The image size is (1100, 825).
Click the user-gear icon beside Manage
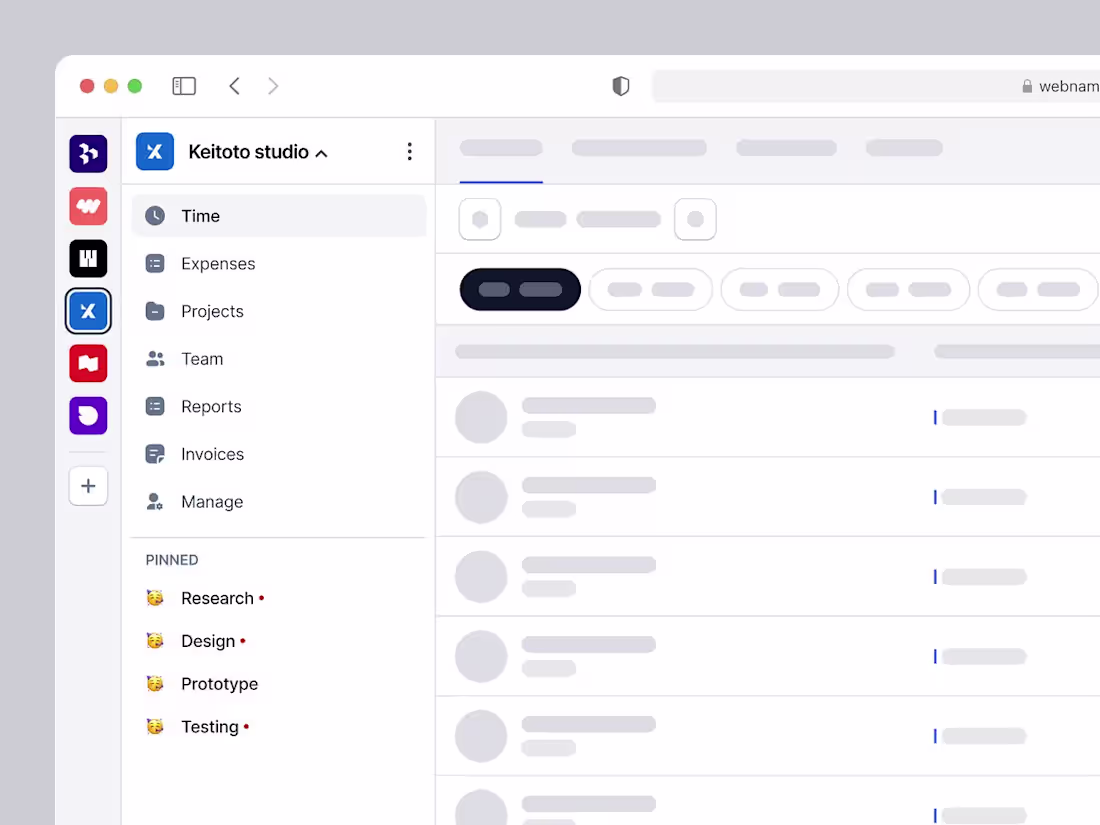155,502
